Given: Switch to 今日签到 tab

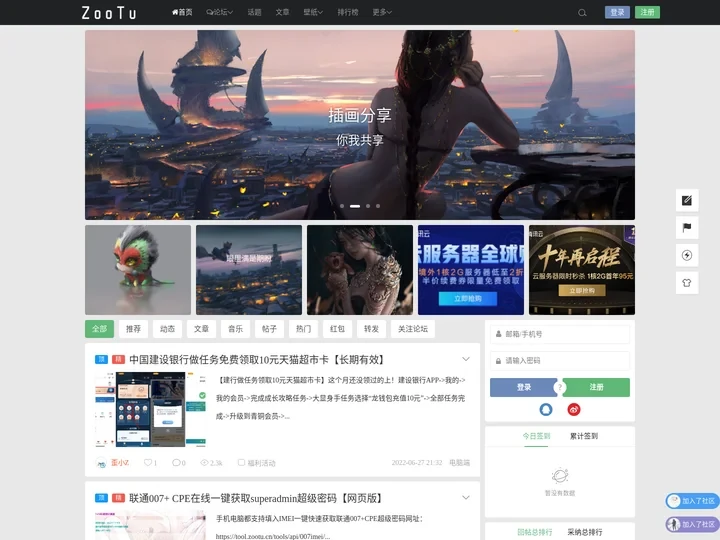Looking at the screenshot, I should point(536,436).
